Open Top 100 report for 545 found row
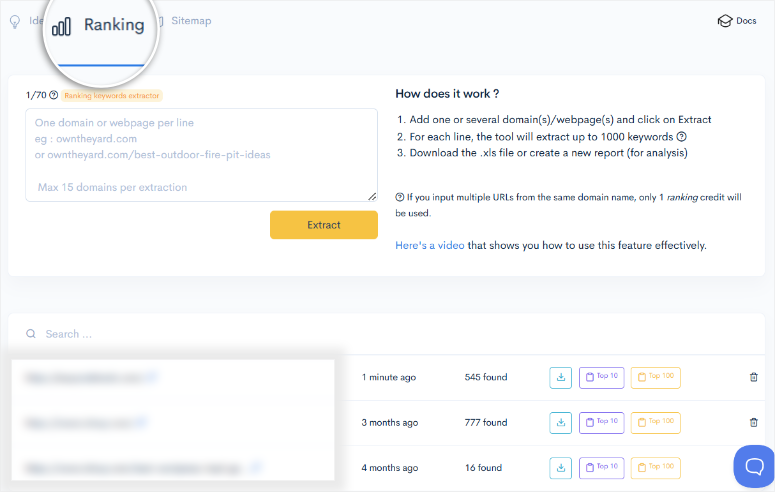Screen dimensions: 775x492 coord(655,377)
